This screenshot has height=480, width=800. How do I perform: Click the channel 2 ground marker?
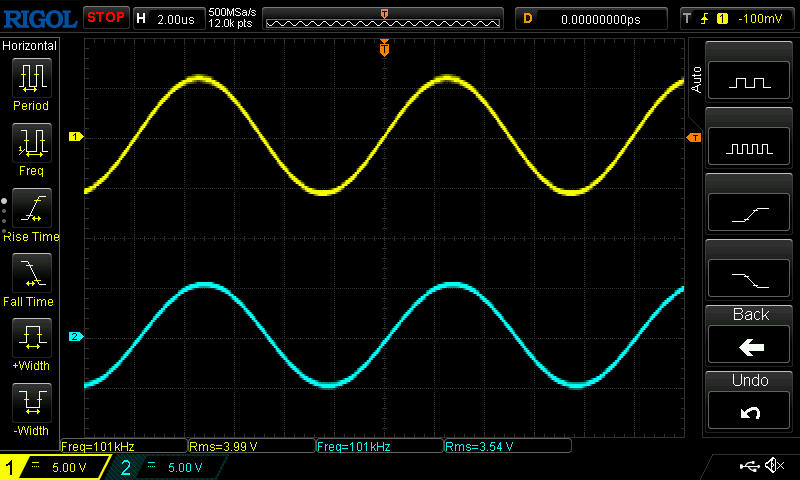pos(76,336)
